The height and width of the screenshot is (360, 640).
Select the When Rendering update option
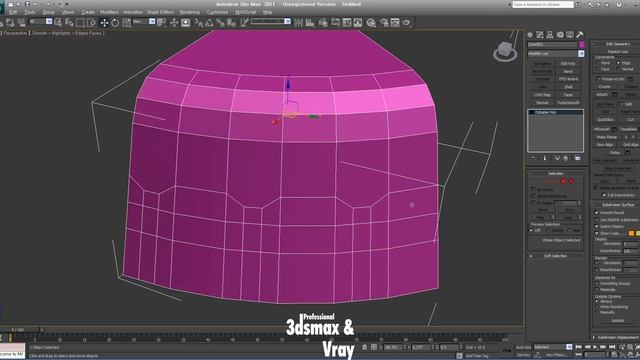point(597,307)
